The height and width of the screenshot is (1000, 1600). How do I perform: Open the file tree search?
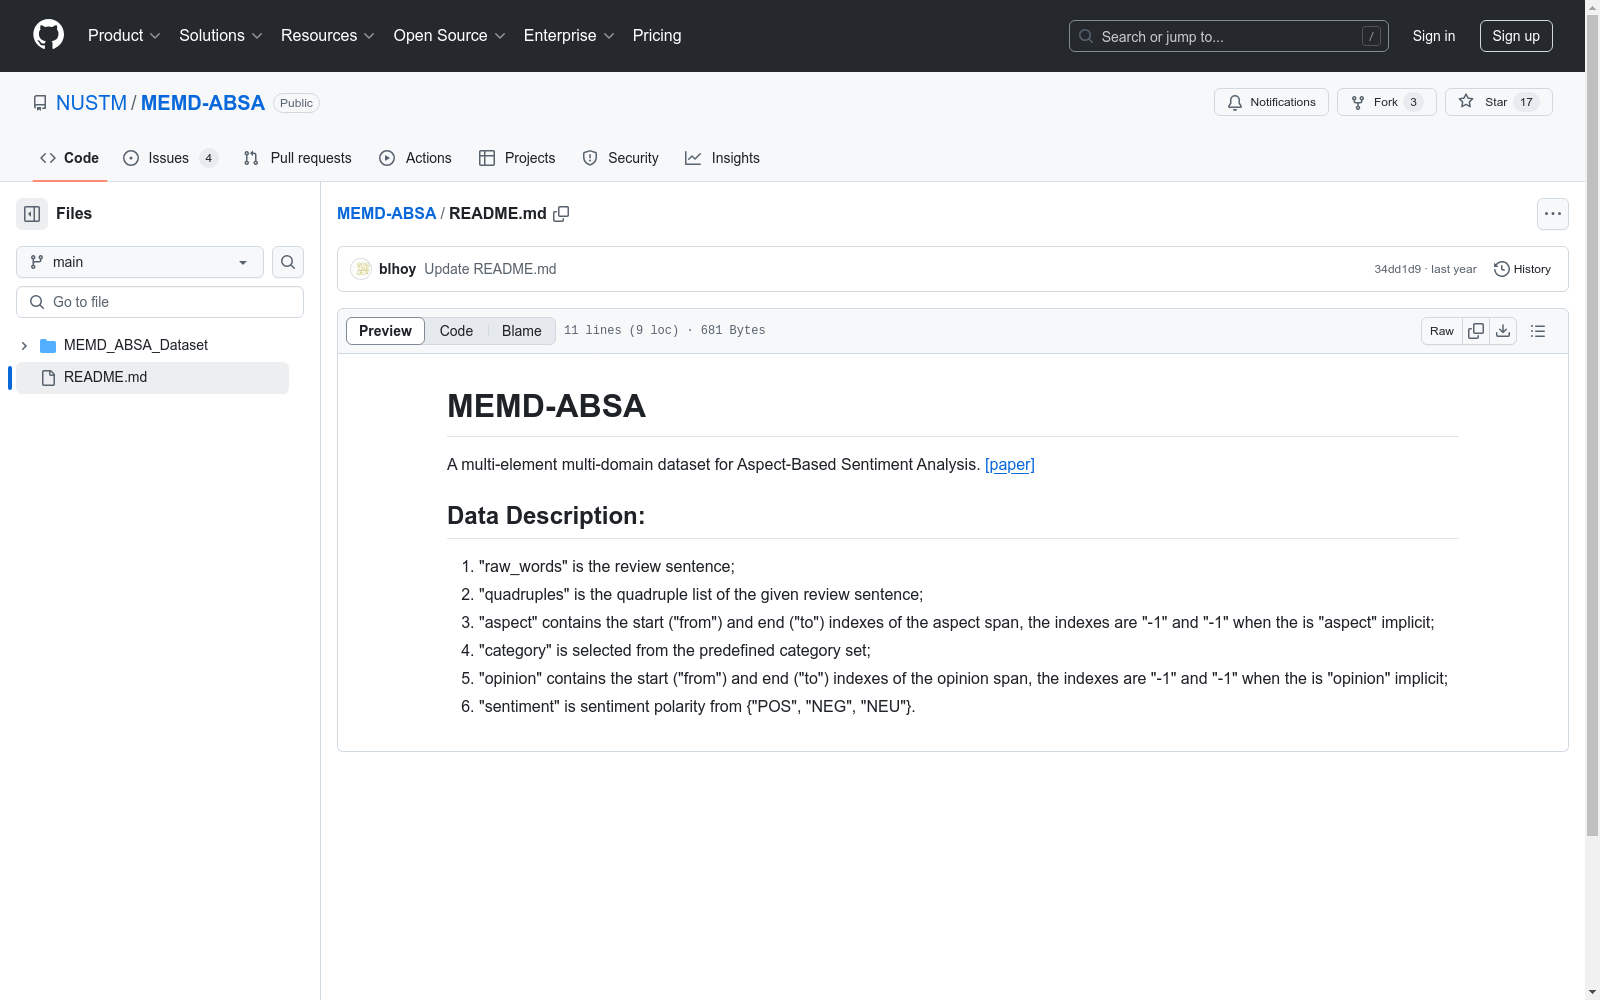(287, 262)
